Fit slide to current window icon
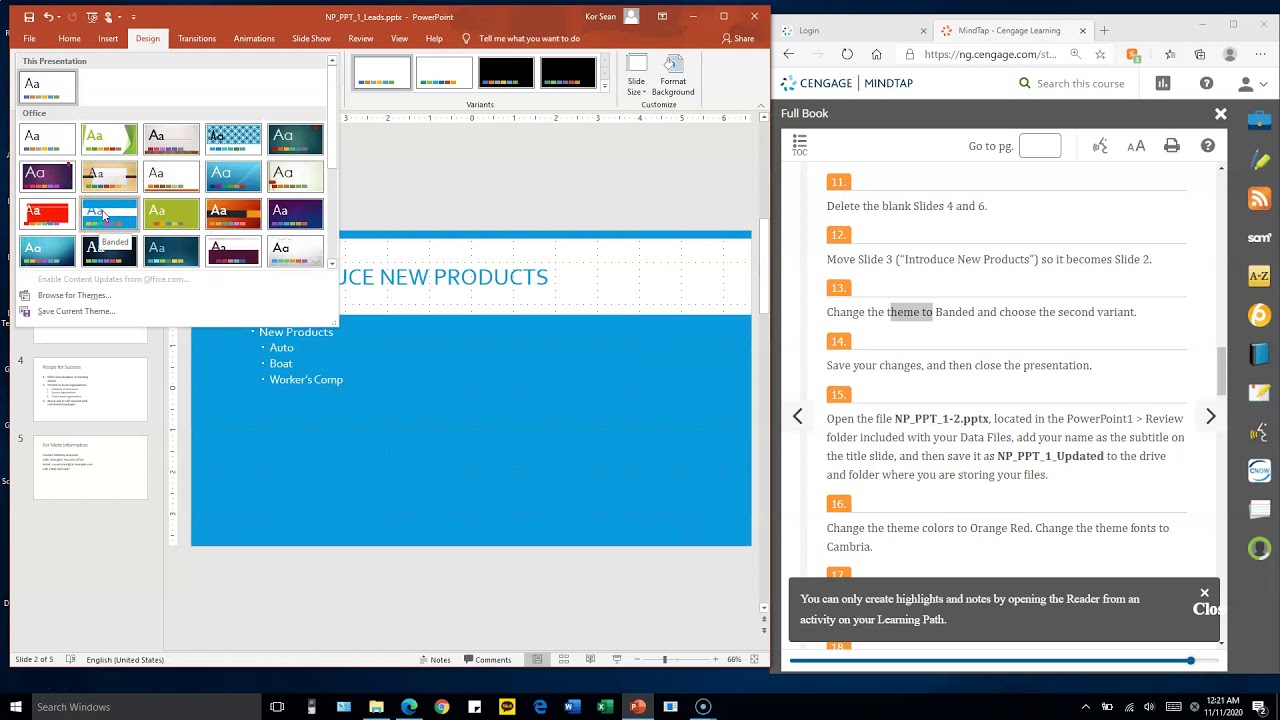Viewport: 1280px width, 720px height. pos(755,659)
